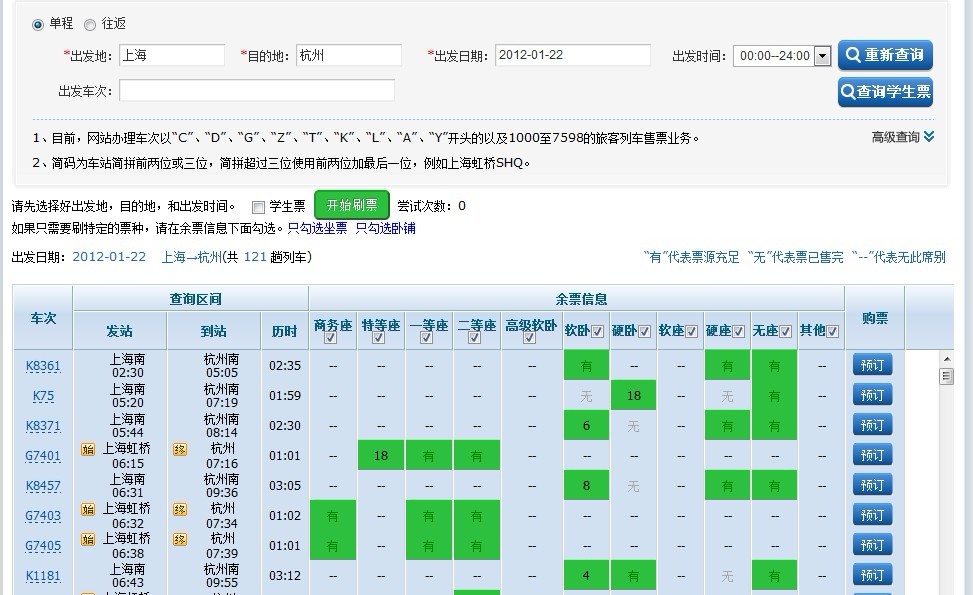
Task: Click the results table scrollbar thumb
Action: (x=946, y=376)
